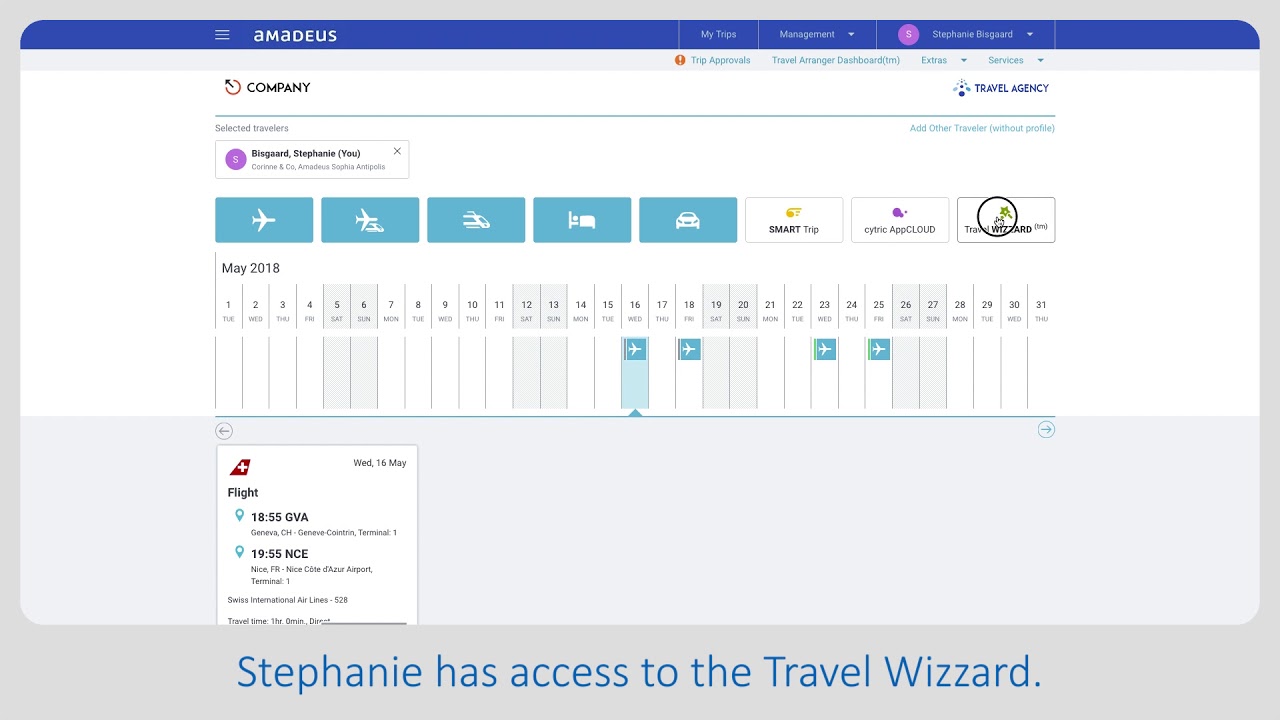Click the Stephanie Bisgaard avatar in header

click(908, 34)
